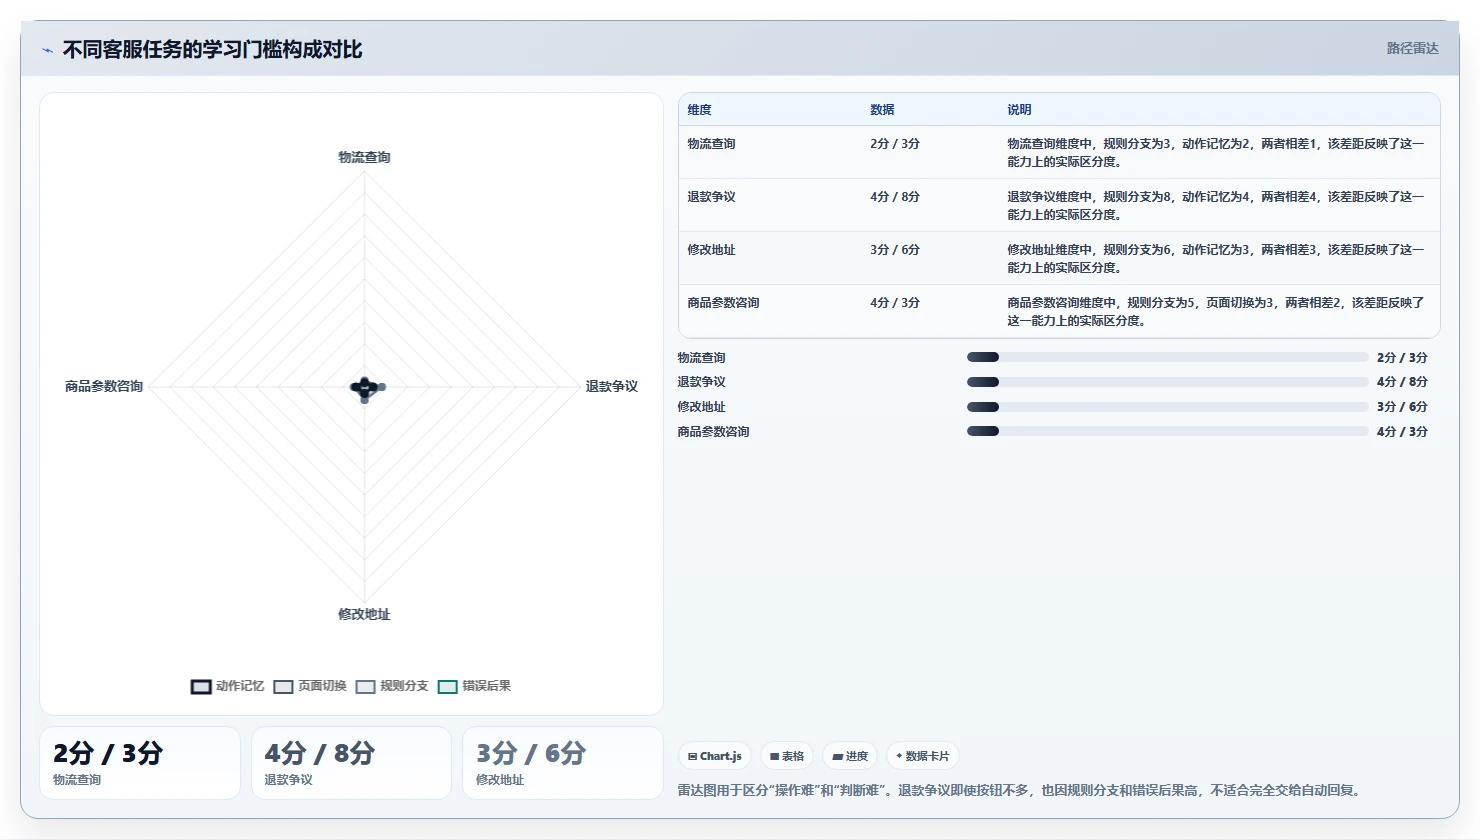Screen dimensions: 1480x840
Task: Click the 说明 table column header
Action: [1019, 110]
